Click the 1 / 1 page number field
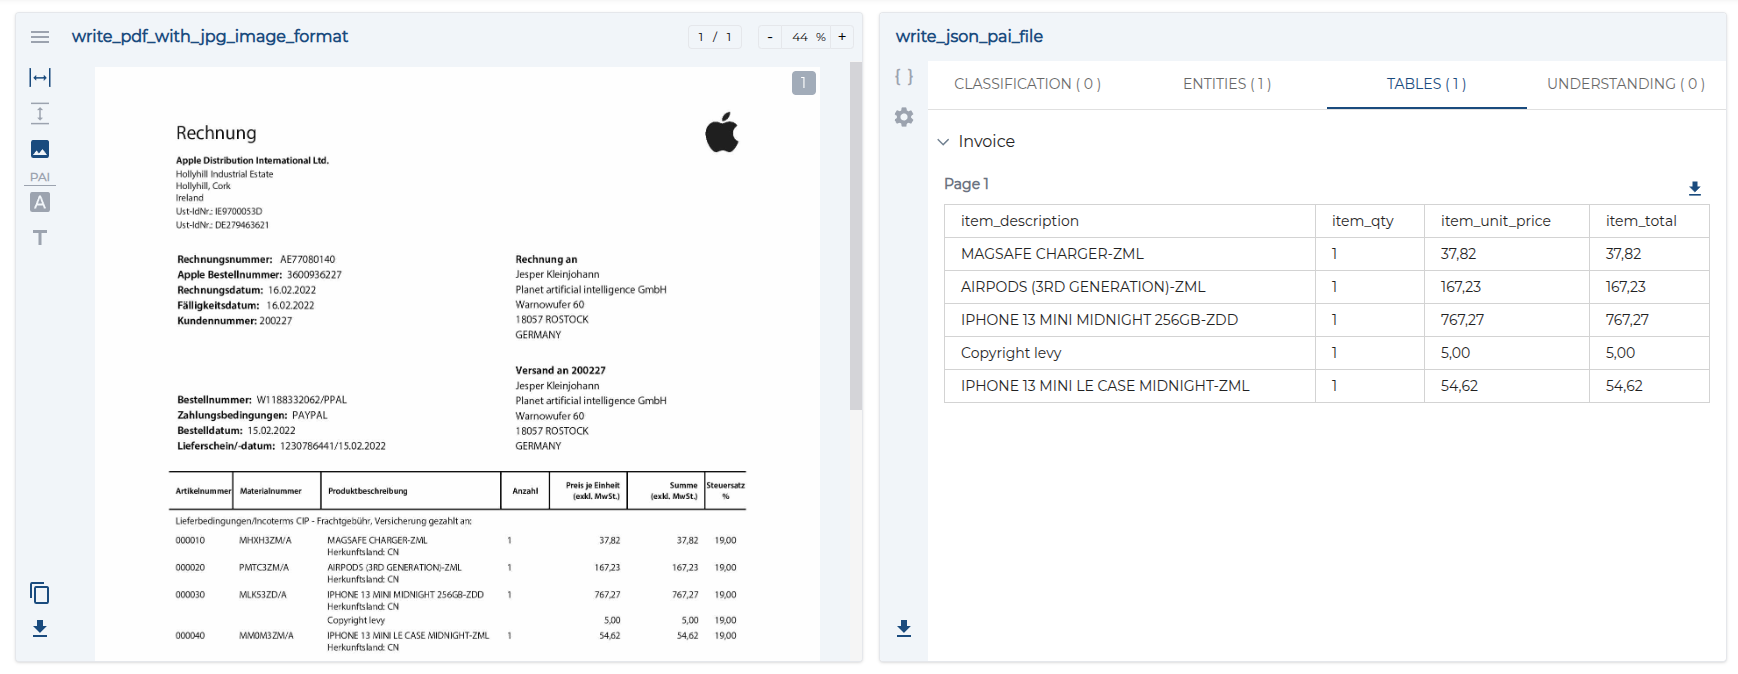The width and height of the screenshot is (1738, 674). coord(715,37)
